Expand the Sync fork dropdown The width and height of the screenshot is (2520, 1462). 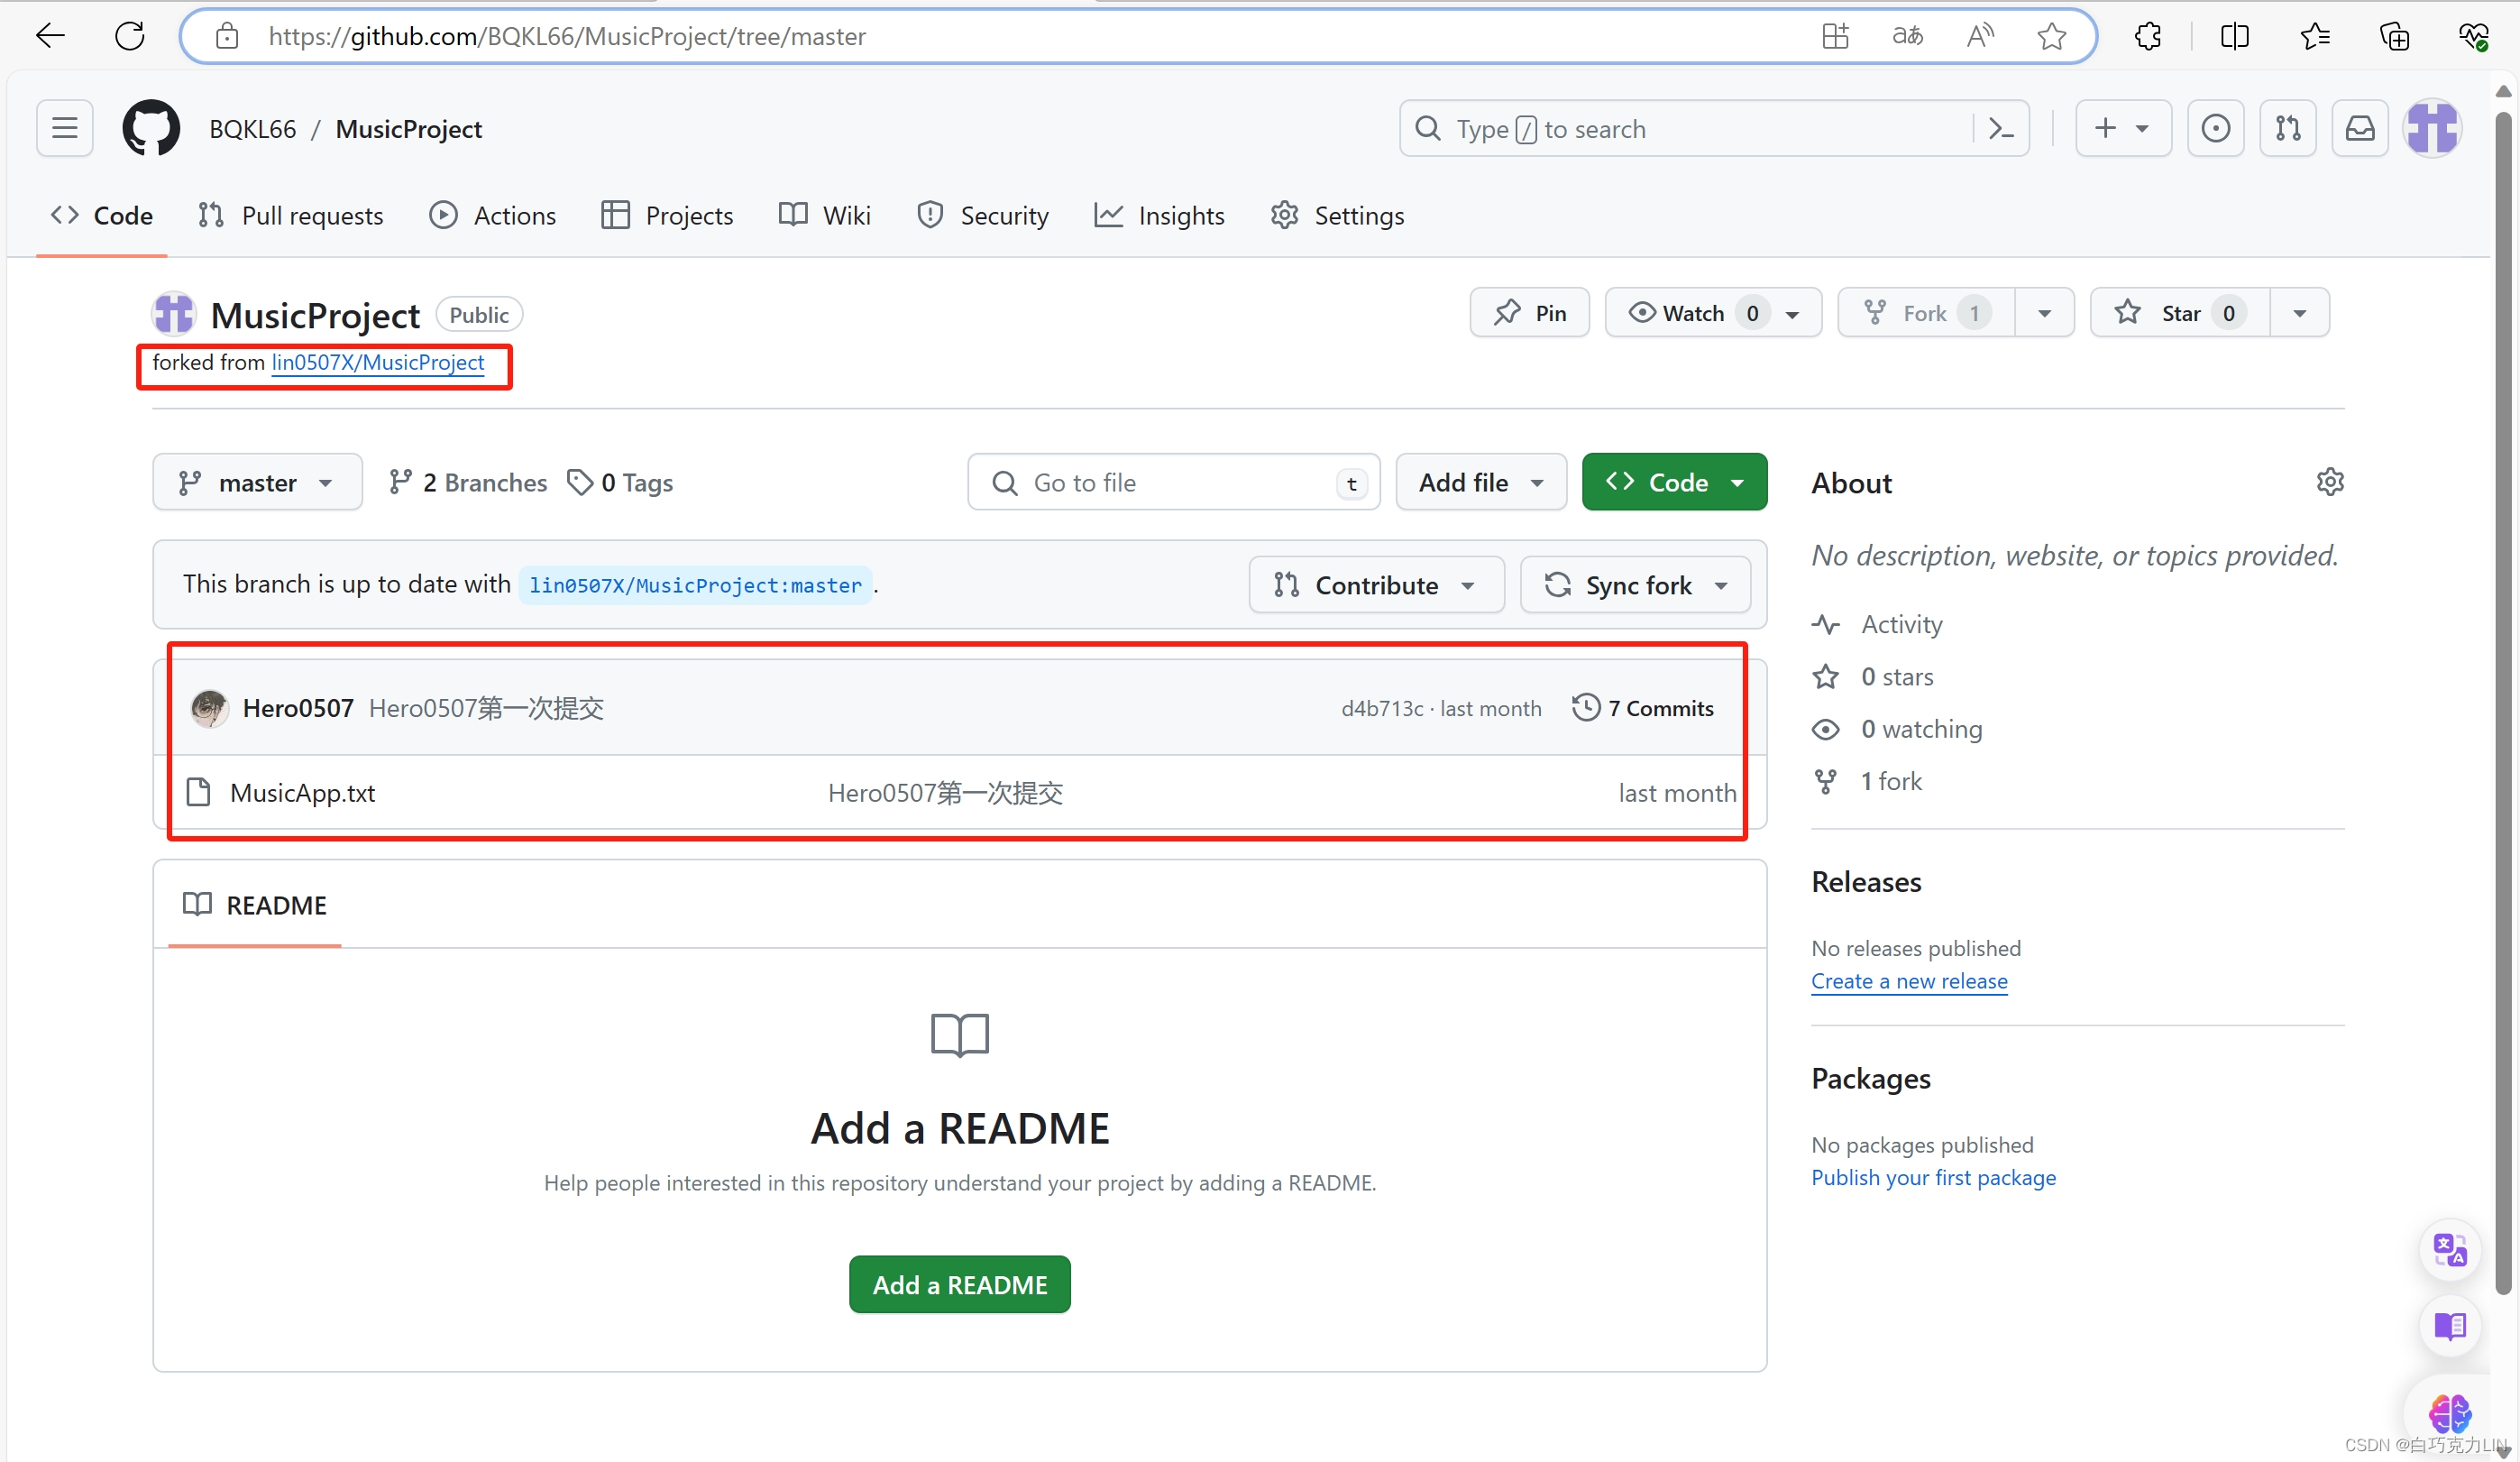pyautogui.click(x=1635, y=585)
